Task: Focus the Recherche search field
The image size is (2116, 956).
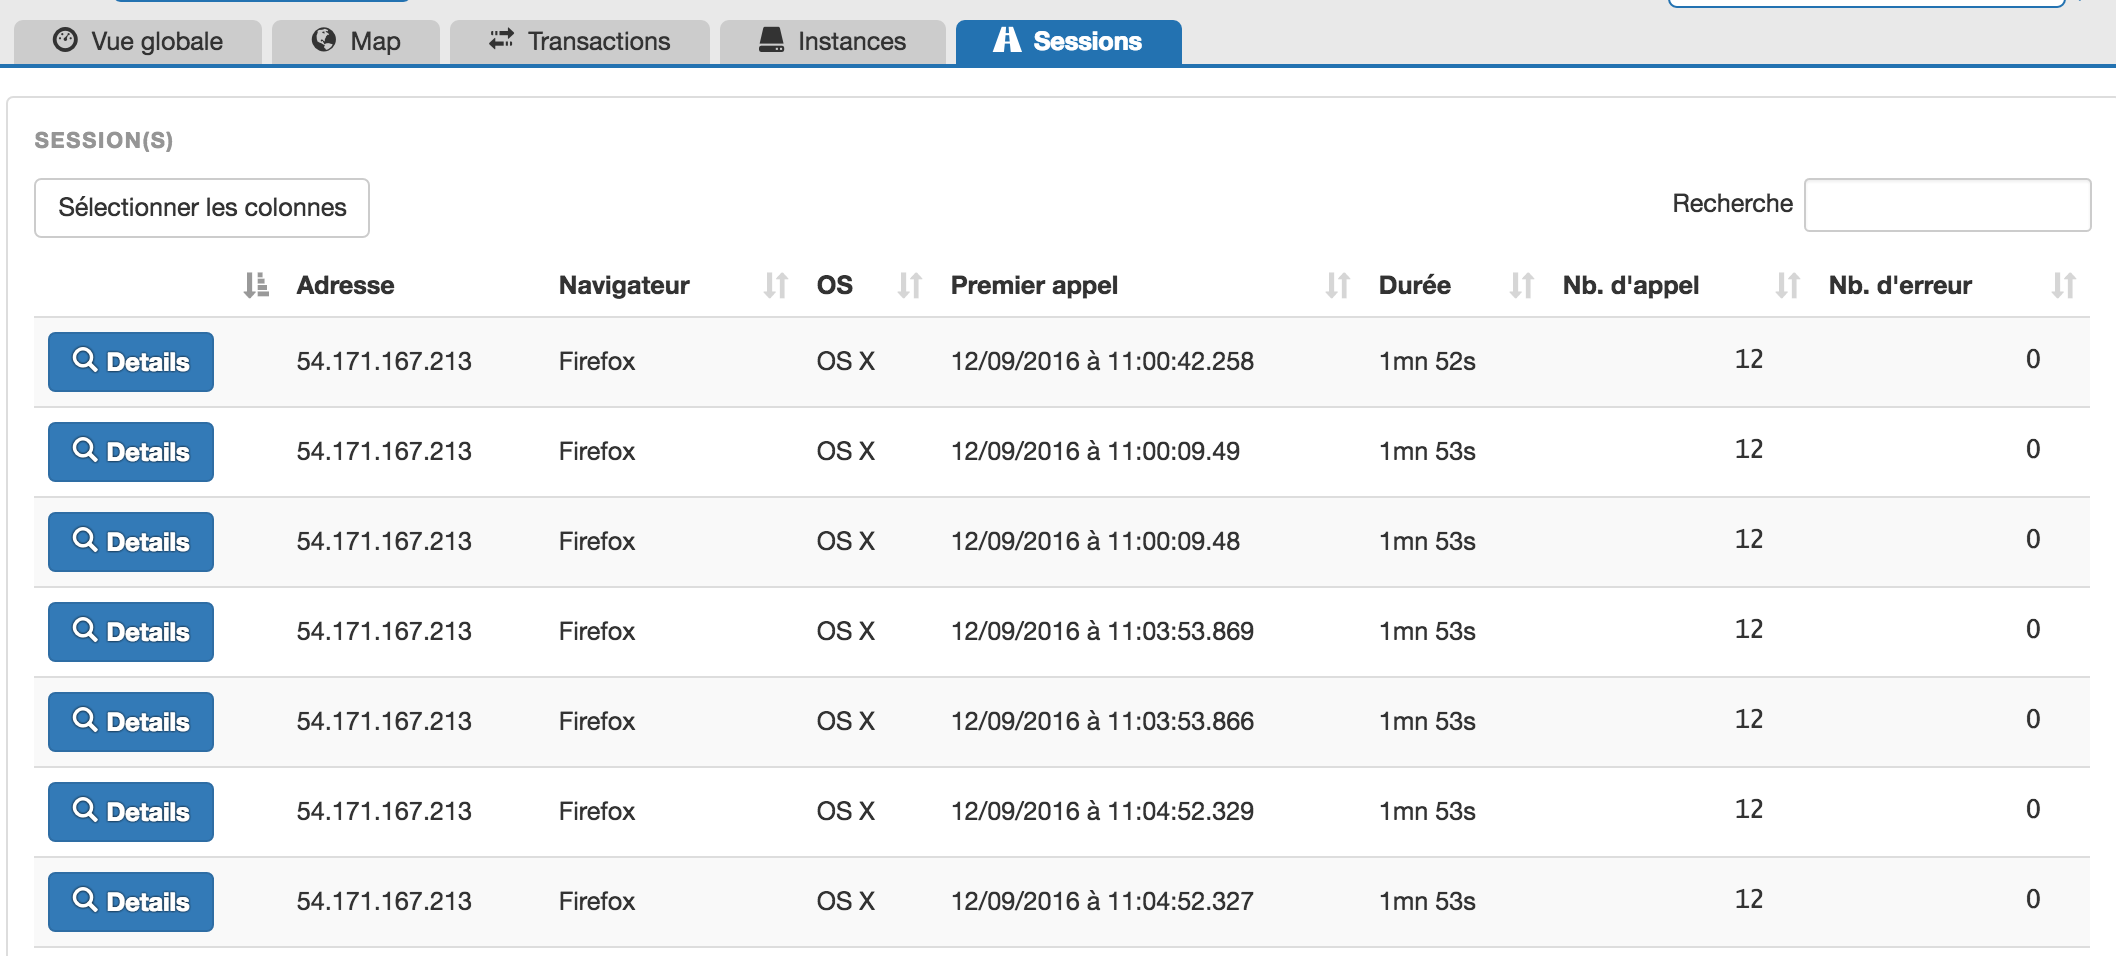Action: (1946, 205)
